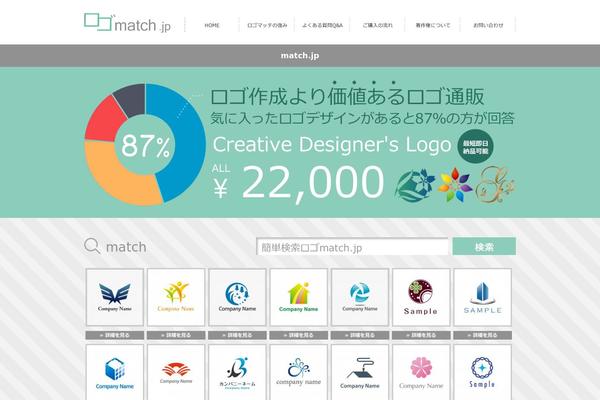
Task: Choose the blue circular wave logo
Action: coord(237,297)
